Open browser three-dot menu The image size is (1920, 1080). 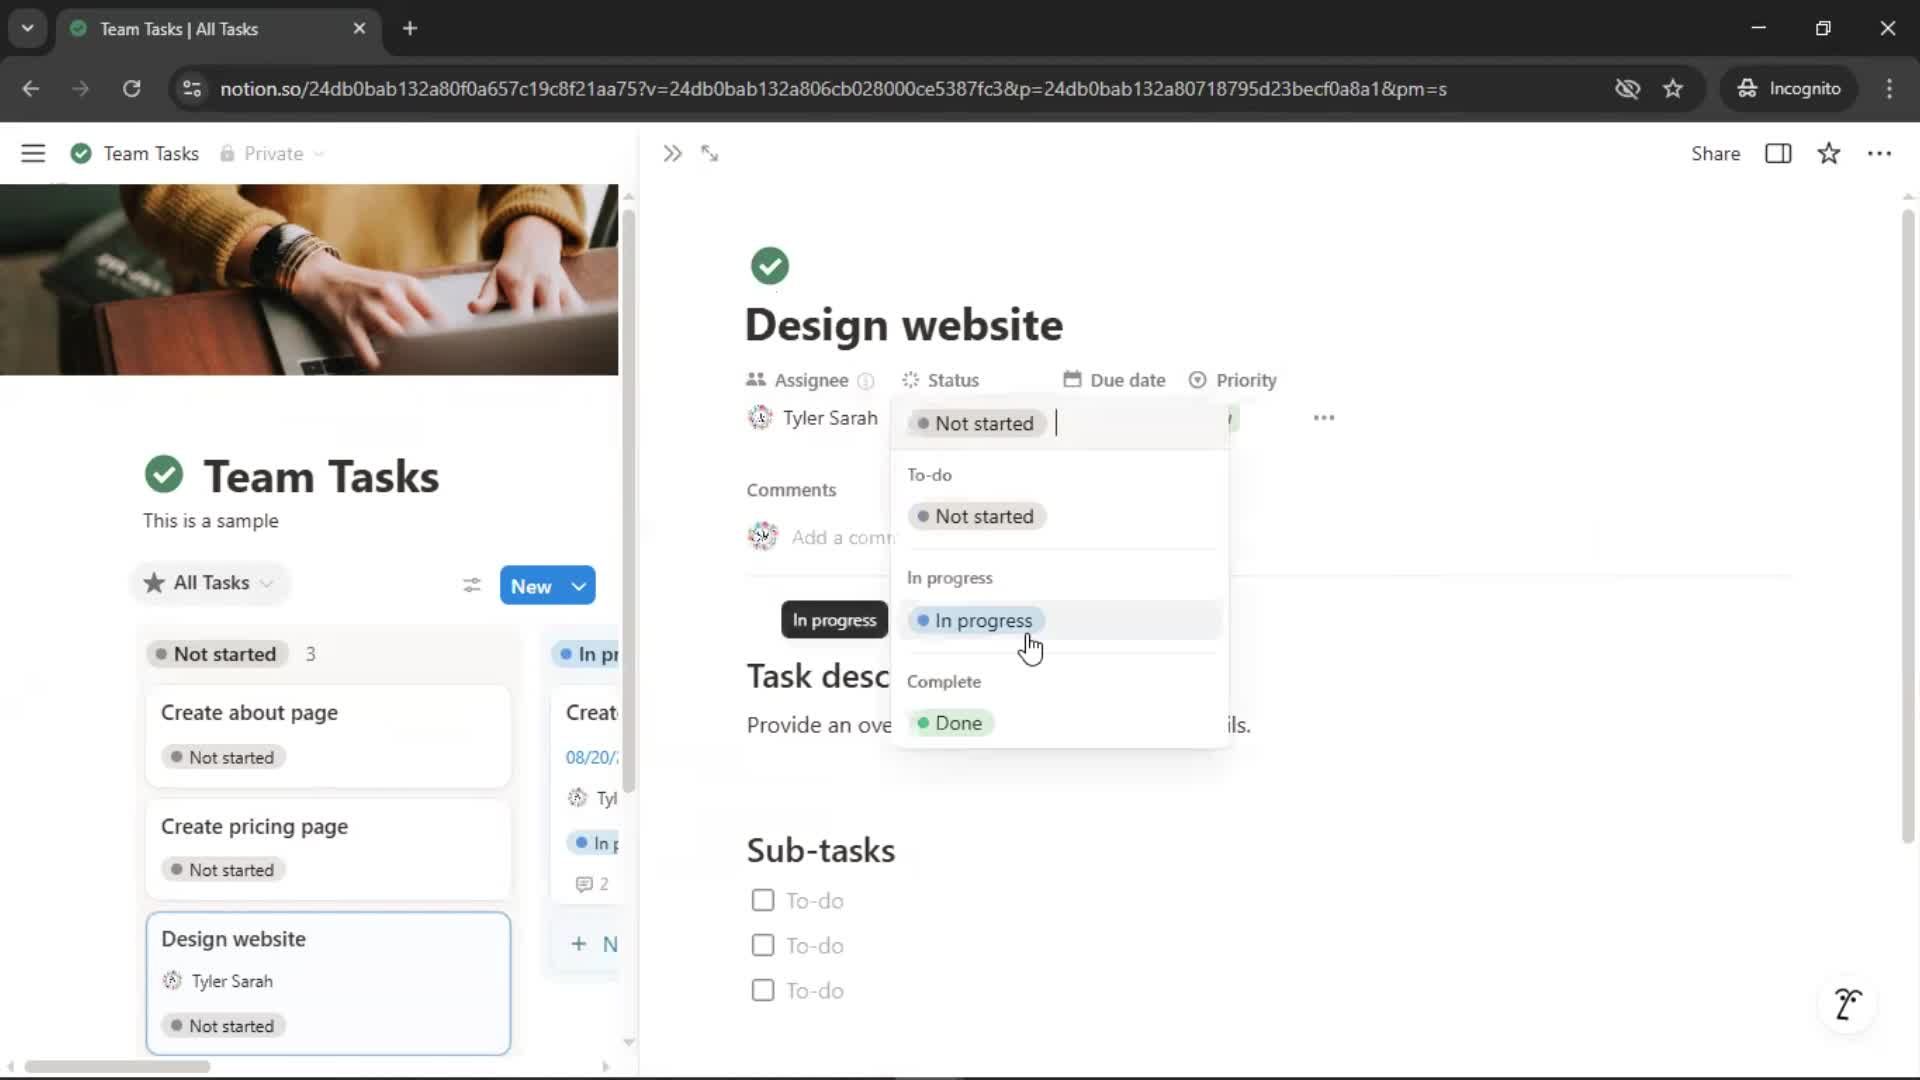1889,89
